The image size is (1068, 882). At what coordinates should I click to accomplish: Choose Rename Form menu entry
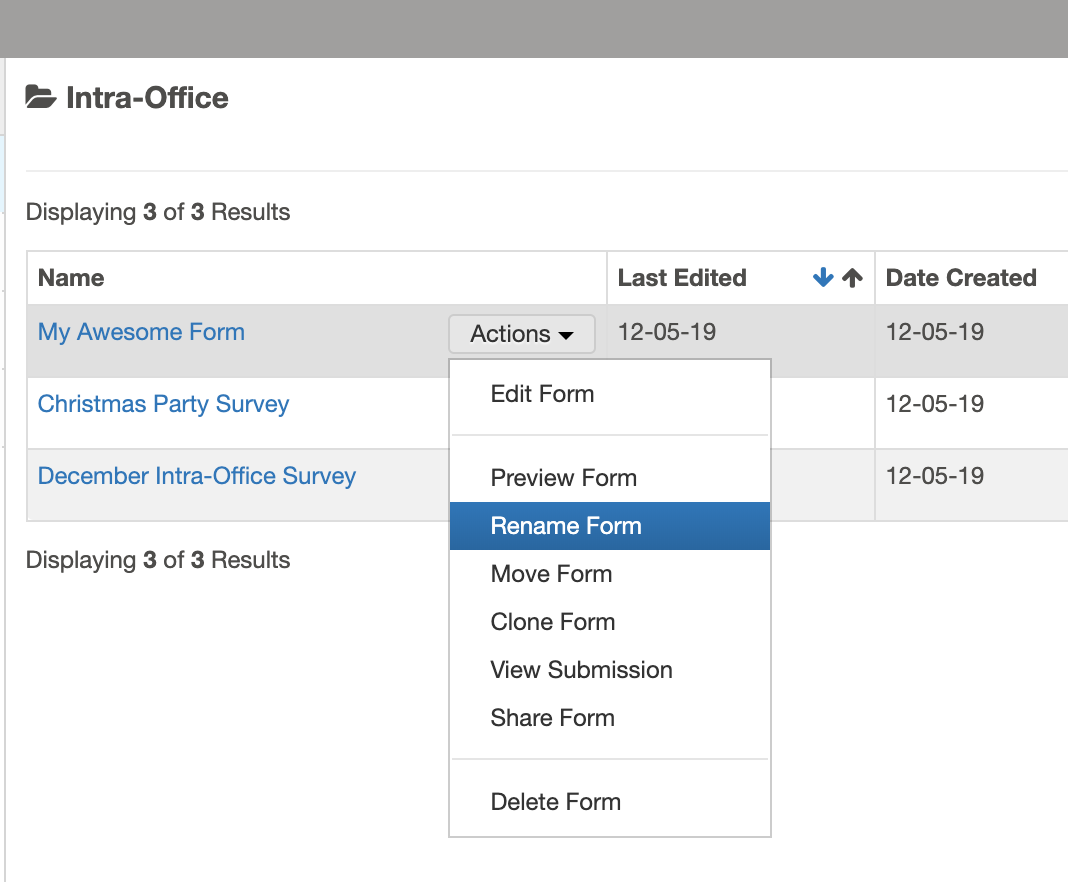pyautogui.click(x=610, y=526)
